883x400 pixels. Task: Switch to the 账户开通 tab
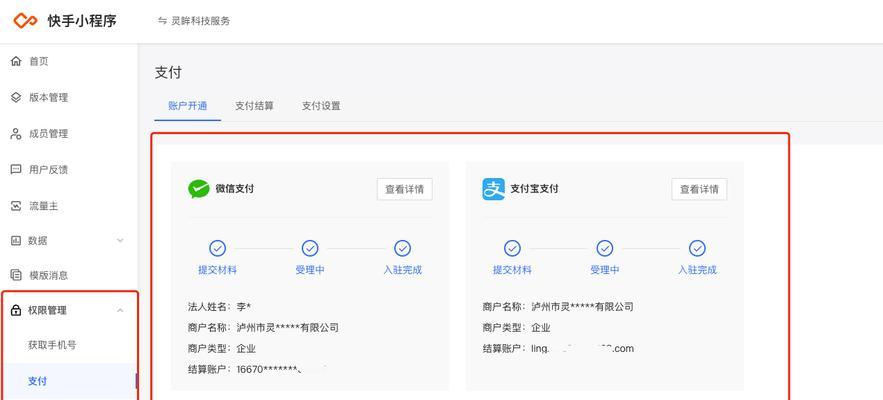pyautogui.click(x=188, y=106)
